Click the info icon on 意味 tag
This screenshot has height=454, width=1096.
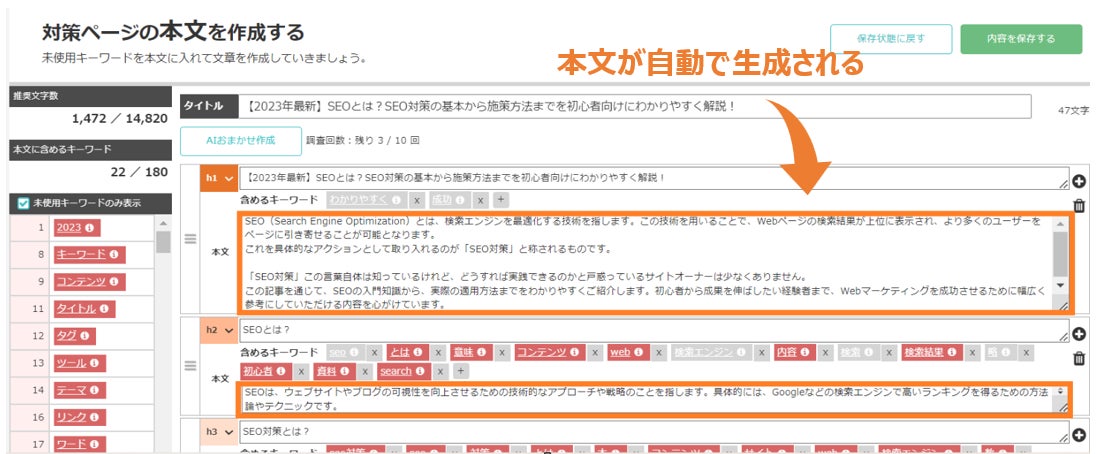[x=482, y=352]
